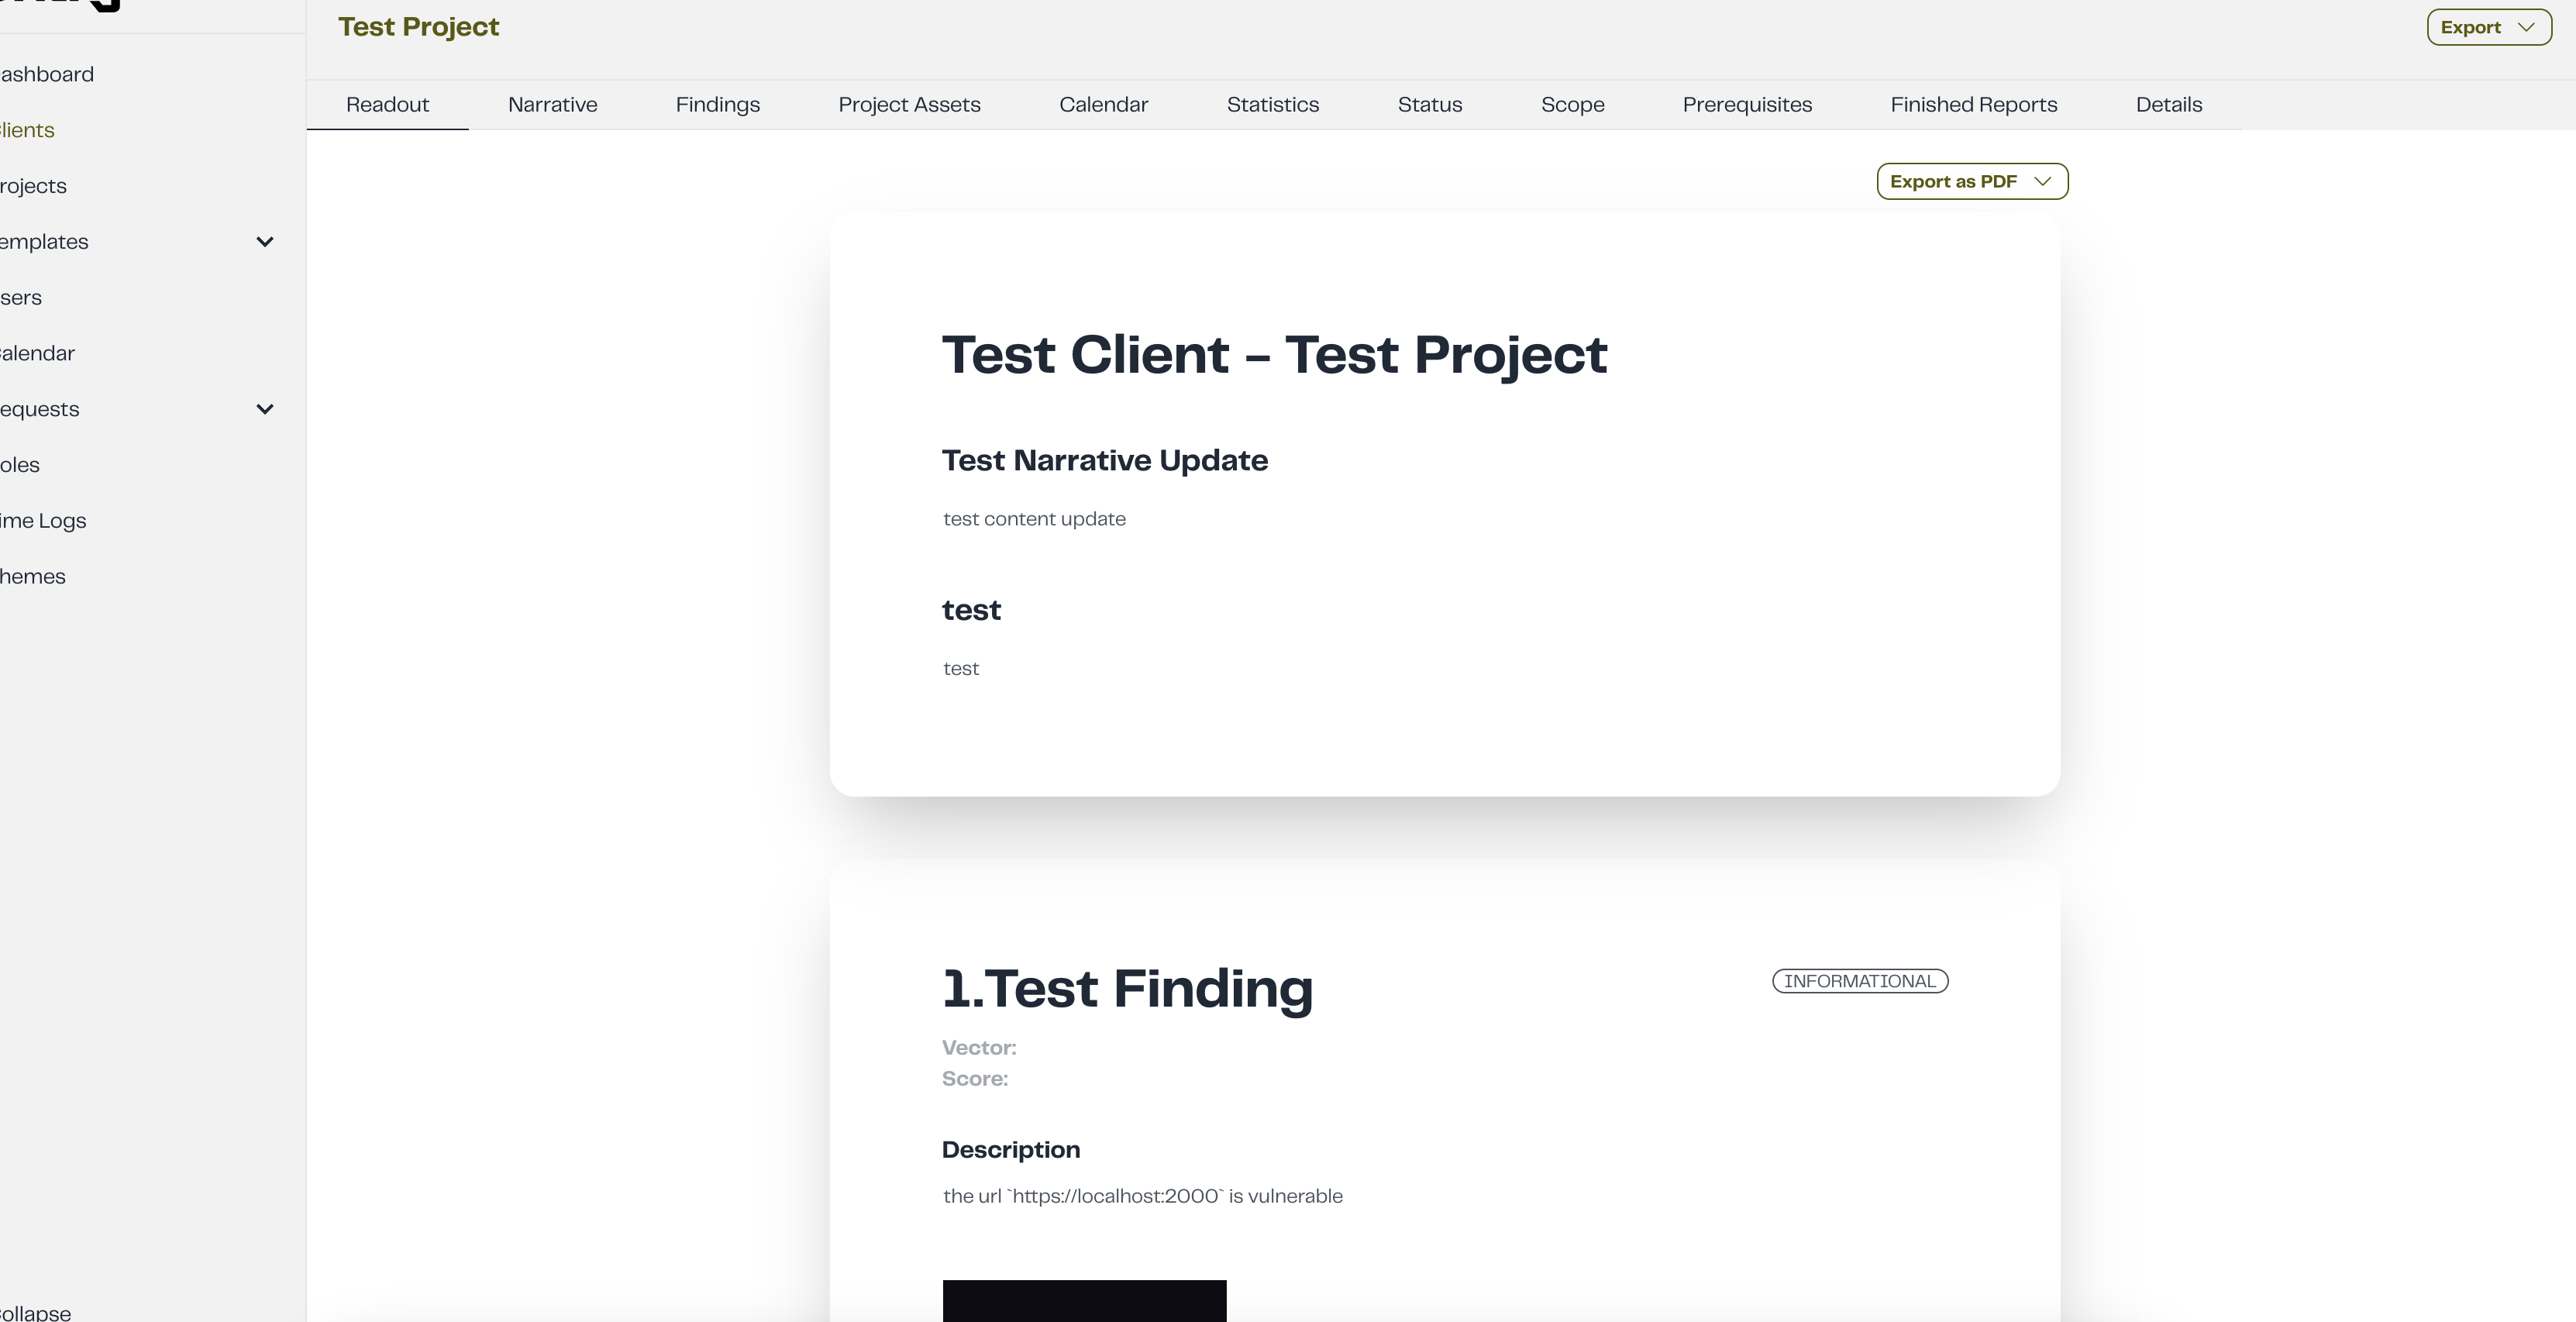Switch to the Narrative tab
The image size is (2576, 1322).
point(552,105)
